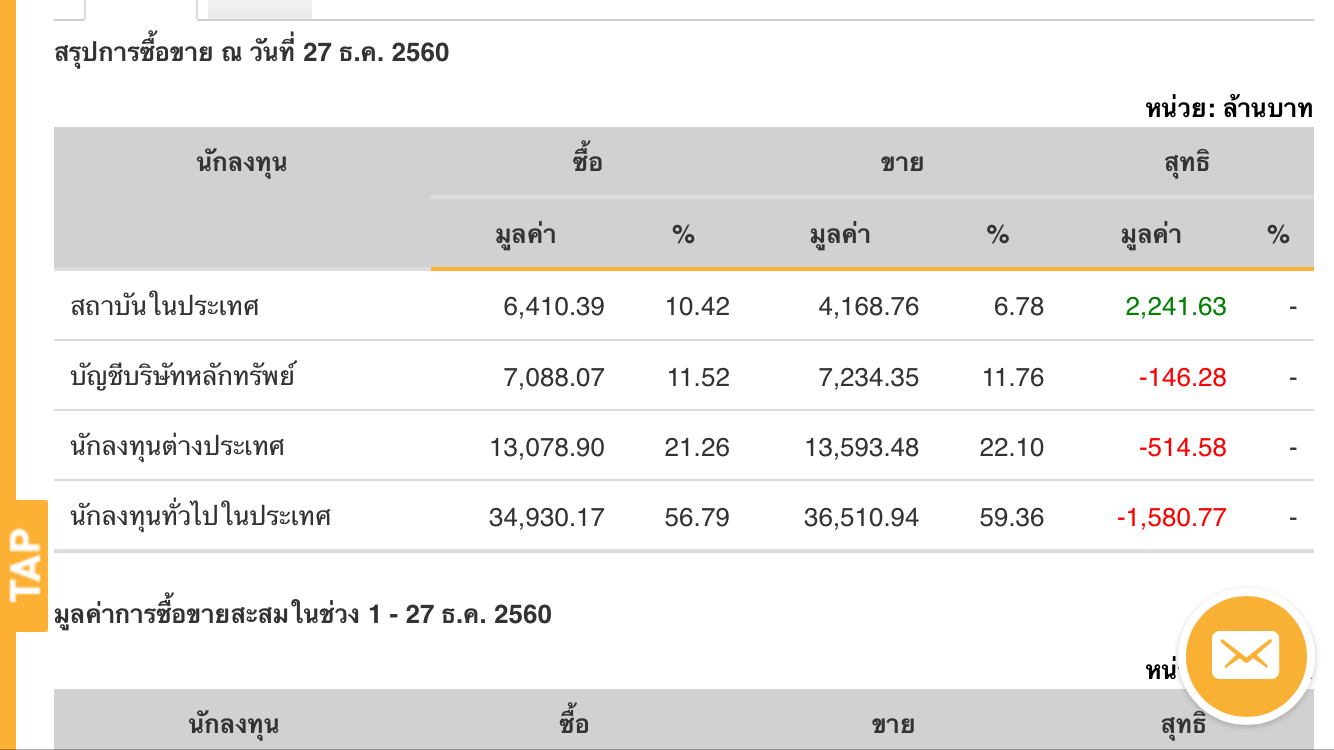
Task: Select the บัญชีบริษัทหลักทรัพย์ row label
Action: pyautogui.click(x=183, y=377)
